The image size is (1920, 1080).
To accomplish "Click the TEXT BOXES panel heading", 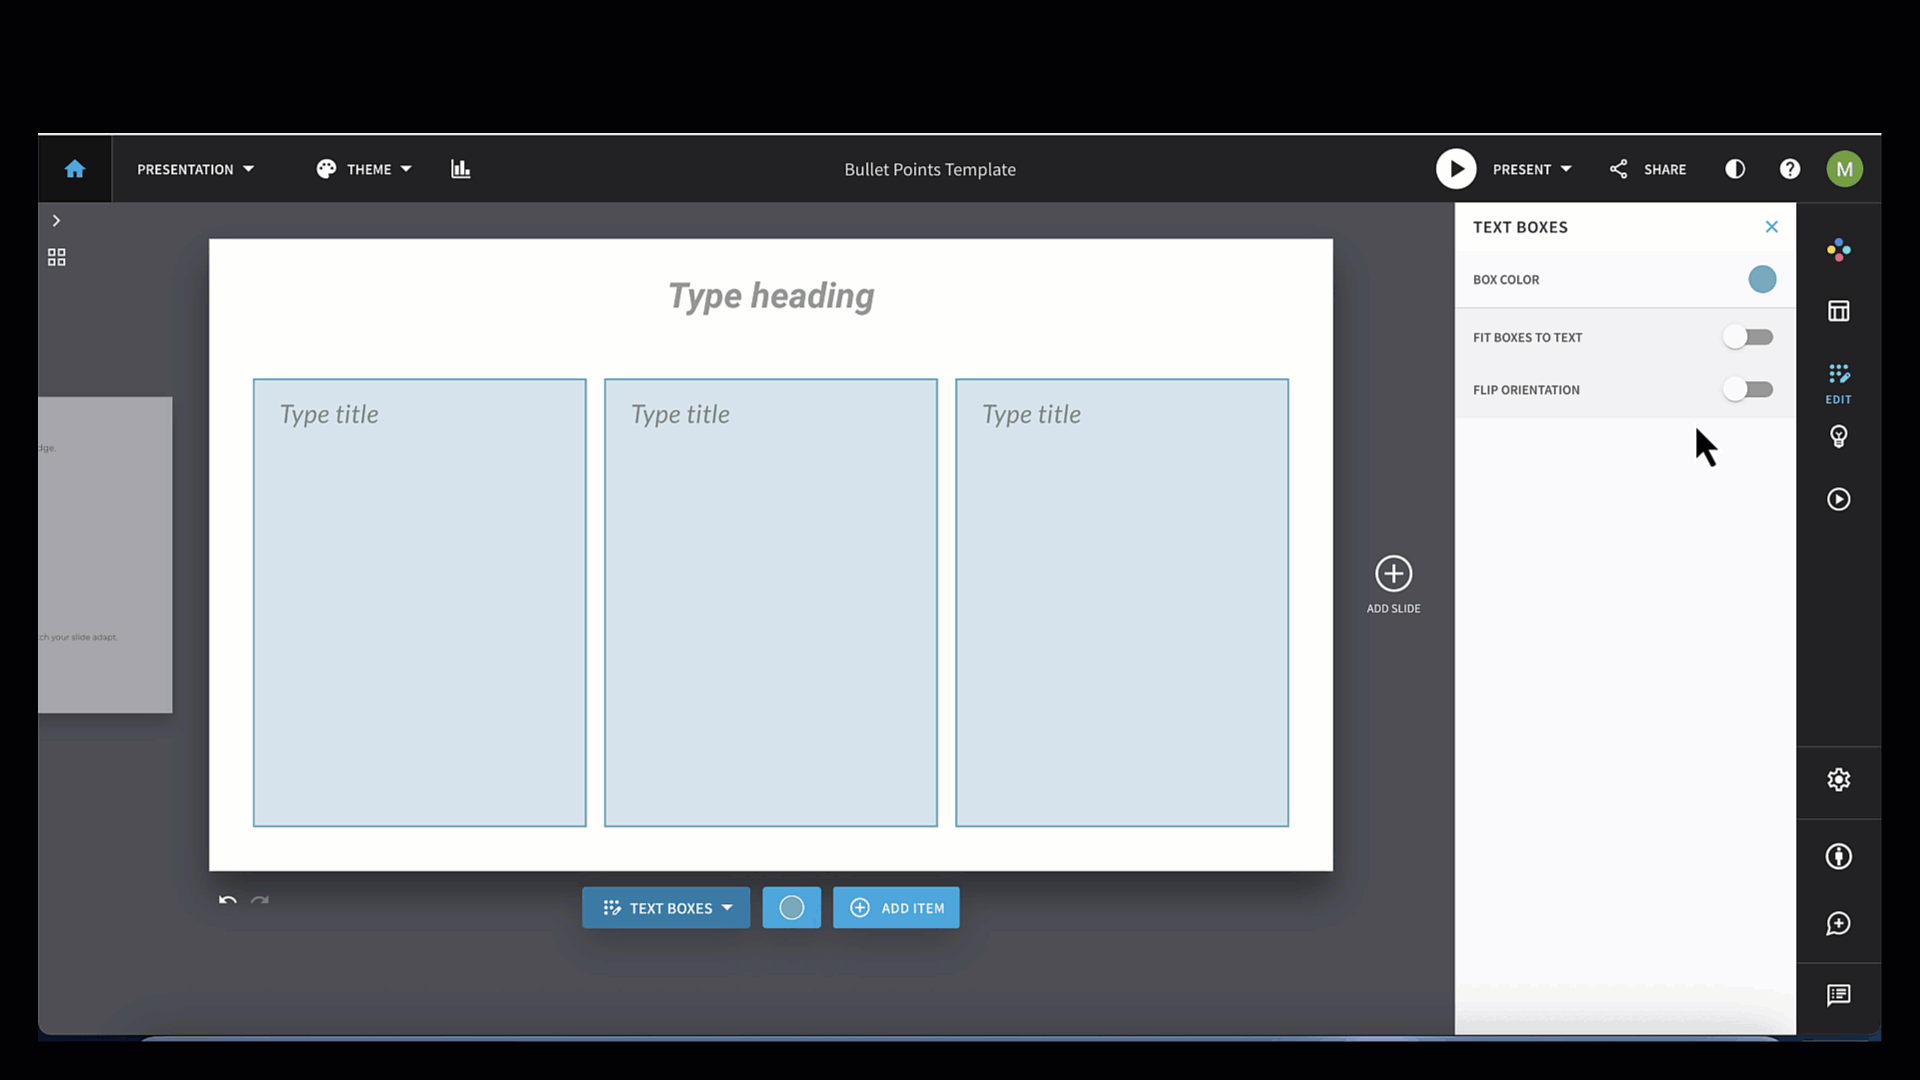I will pyautogui.click(x=1520, y=227).
